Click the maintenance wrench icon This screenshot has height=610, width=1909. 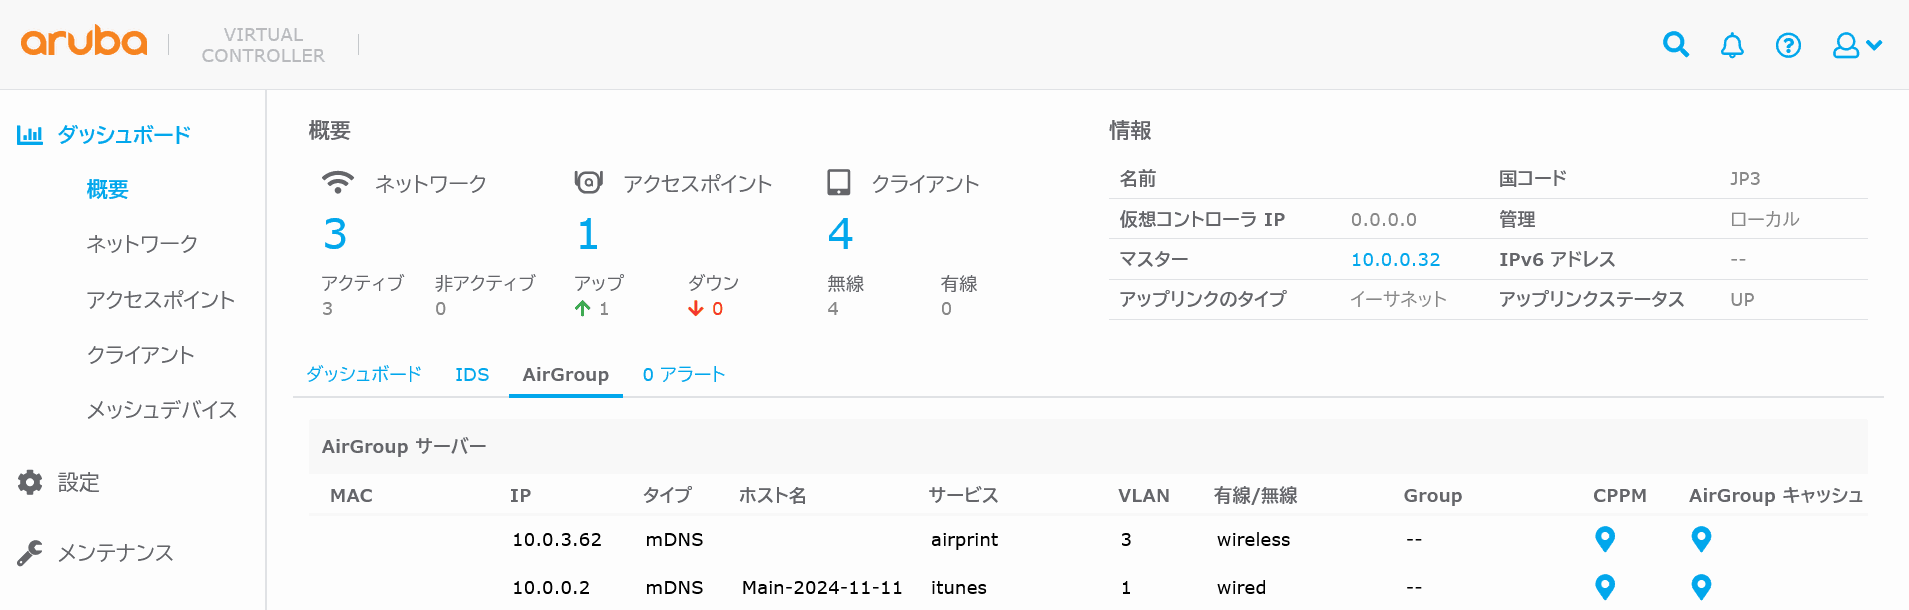[29, 552]
